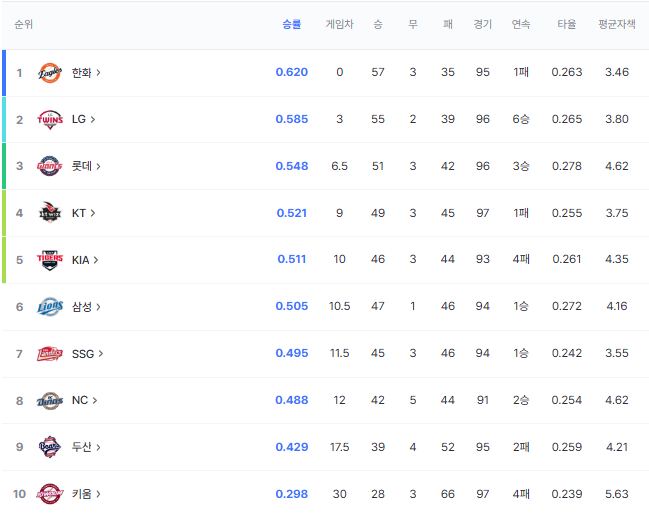Click games played value 93 for KIA
The image size is (649, 515).
(483, 259)
